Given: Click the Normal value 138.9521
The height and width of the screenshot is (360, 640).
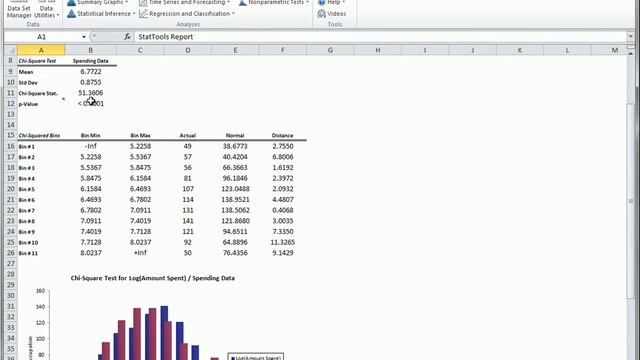Looking at the screenshot, I should tap(235, 200).
